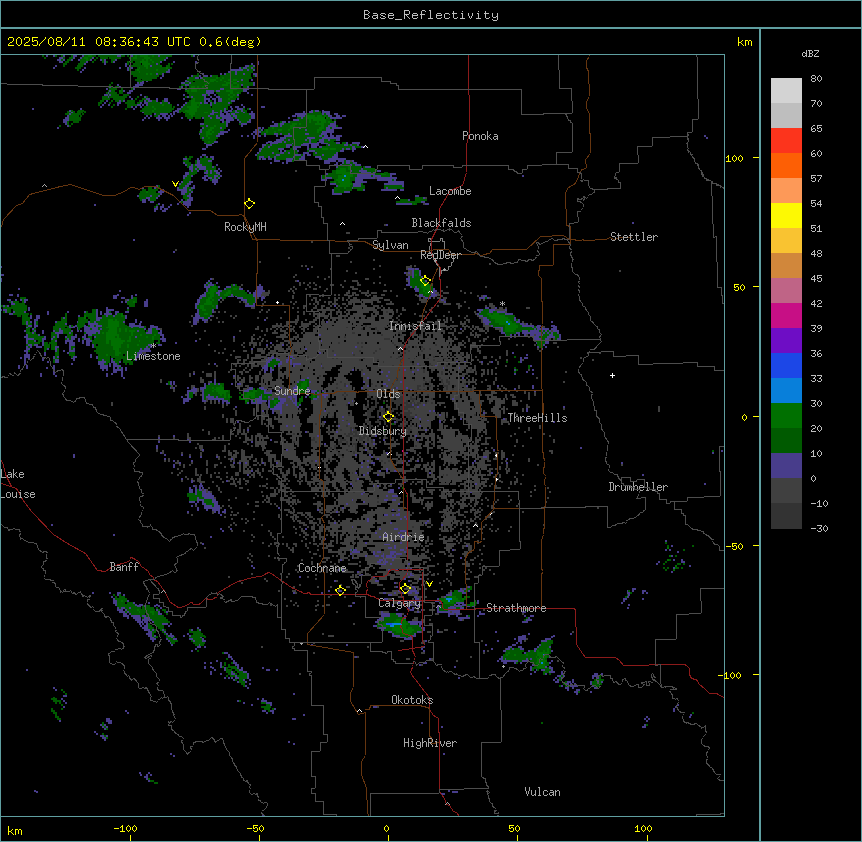Select the Innisfail label
The height and width of the screenshot is (842, 862).
(415, 326)
